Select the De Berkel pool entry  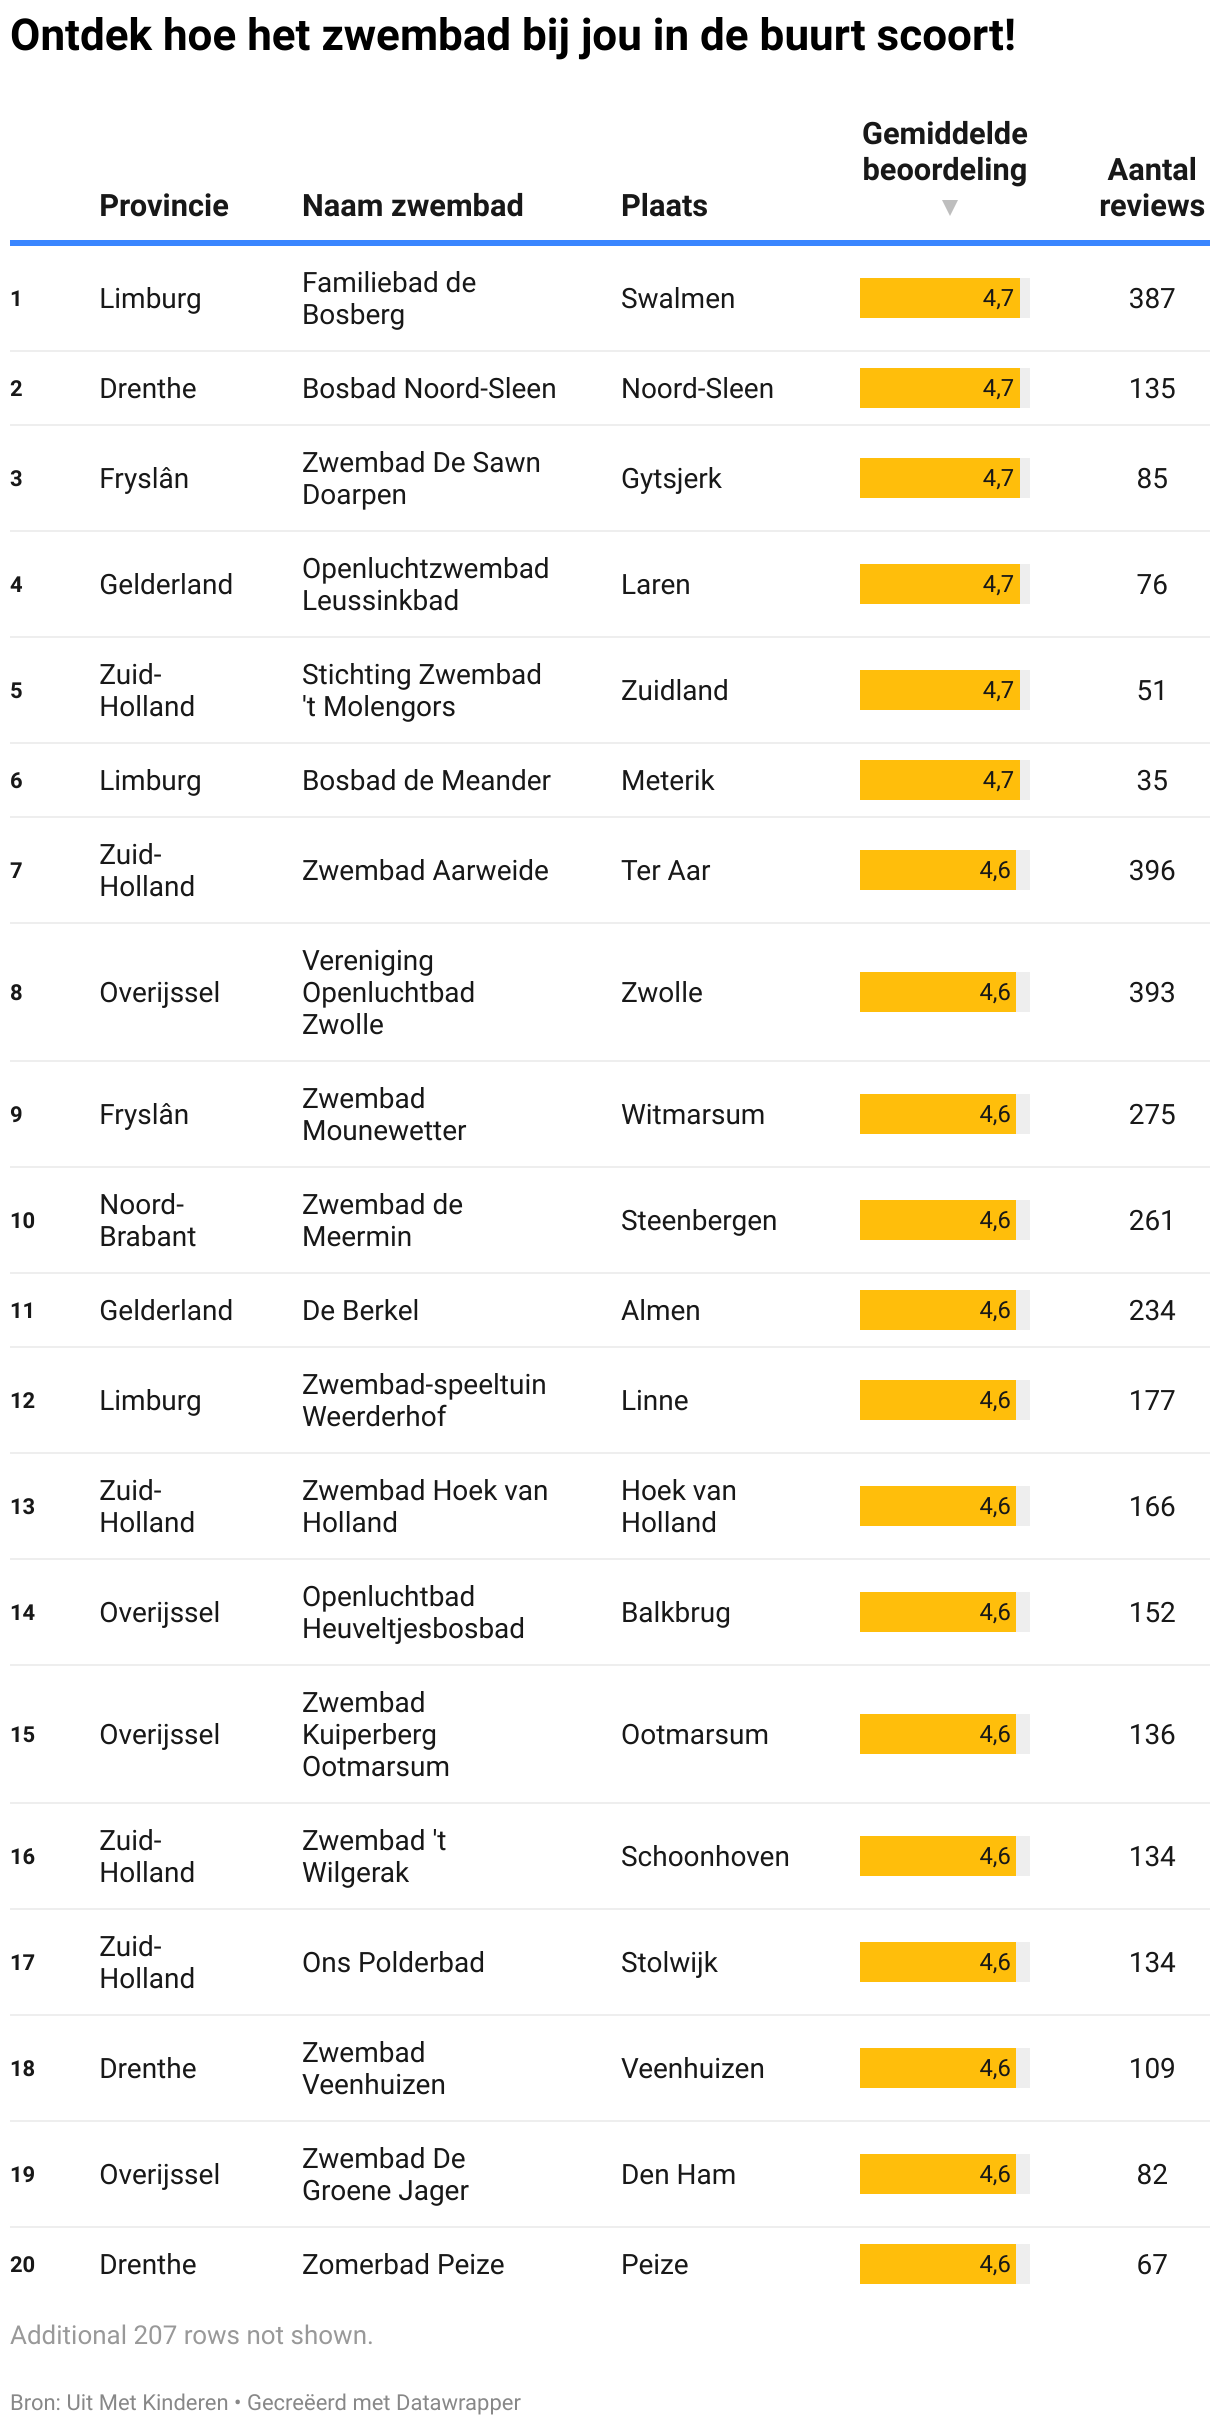pyautogui.click(x=360, y=1310)
